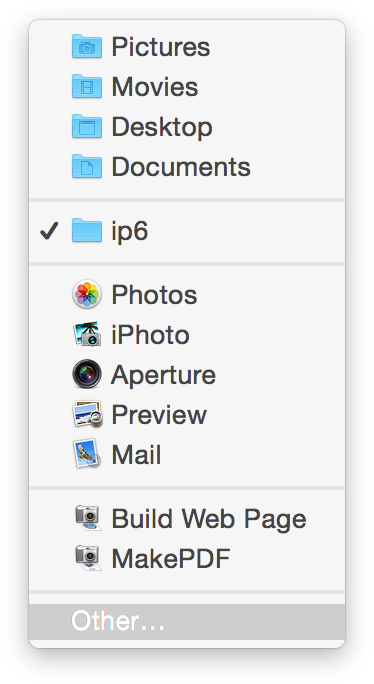Select the Pictures menu entry

coord(187,46)
